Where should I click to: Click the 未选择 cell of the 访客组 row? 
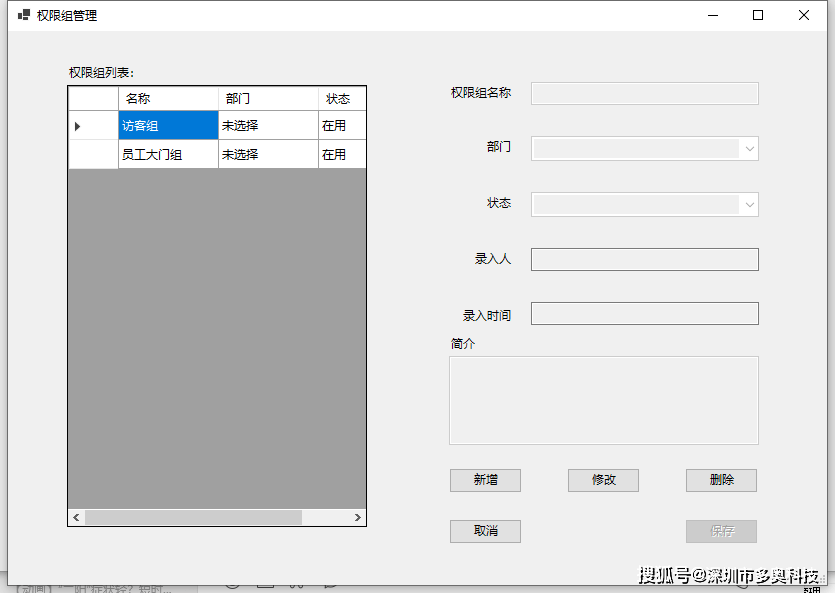click(x=265, y=124)
